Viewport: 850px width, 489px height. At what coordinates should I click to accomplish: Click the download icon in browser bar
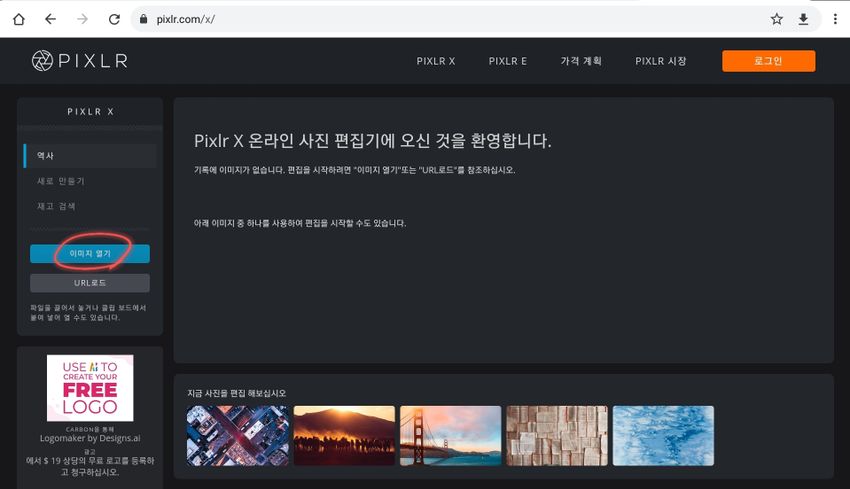[x=803, y=20]
